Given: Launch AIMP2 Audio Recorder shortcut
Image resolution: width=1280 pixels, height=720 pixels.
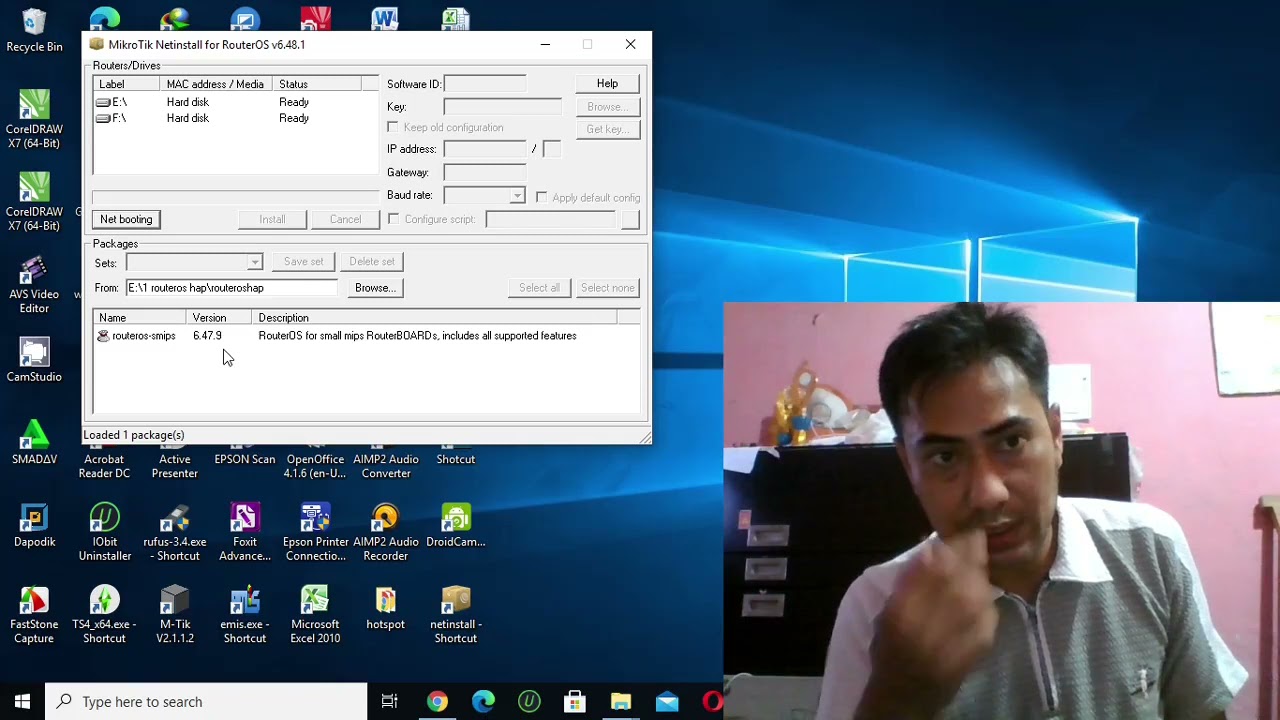Looking at the screenshot, I should [386, 532].
